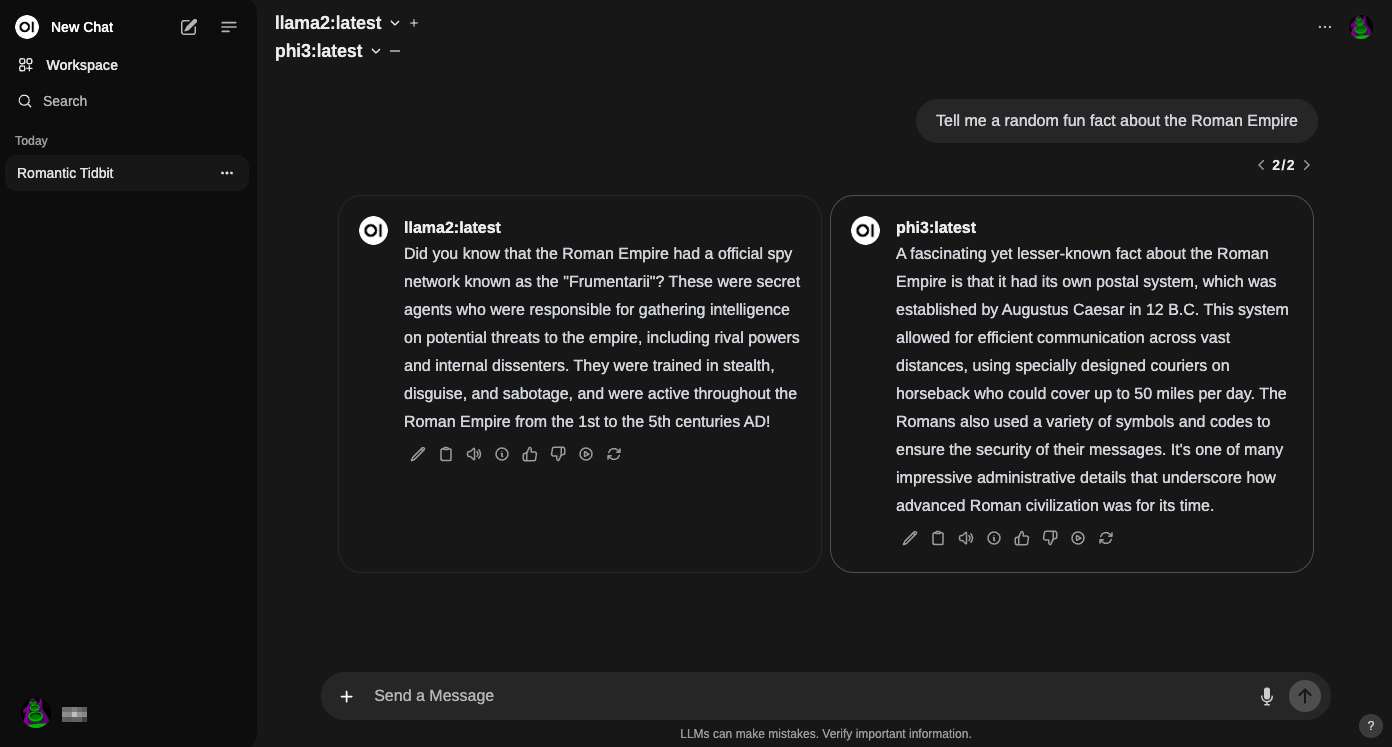Click the new chat compose icon
Viewport: 1392px width, 747px height.
(x=189, y=27)
